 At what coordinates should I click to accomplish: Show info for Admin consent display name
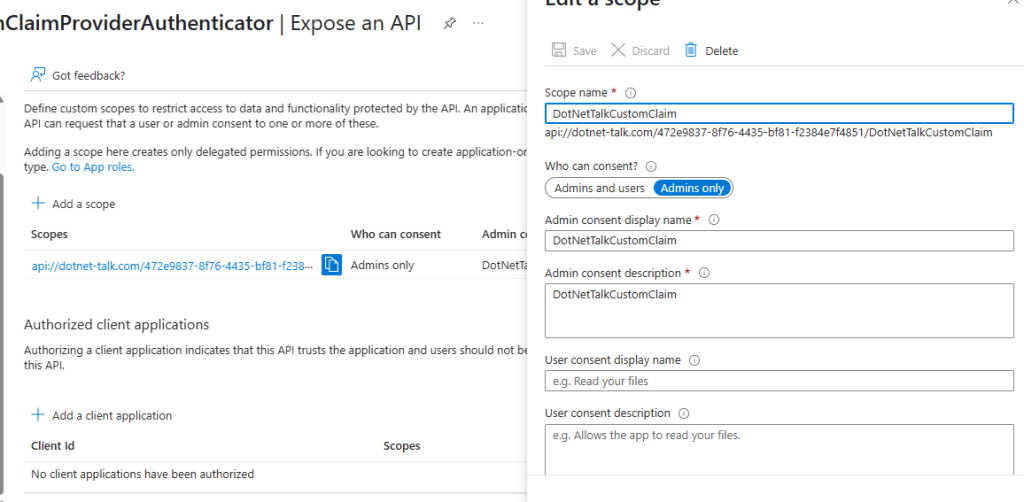(x=714, y=220)
